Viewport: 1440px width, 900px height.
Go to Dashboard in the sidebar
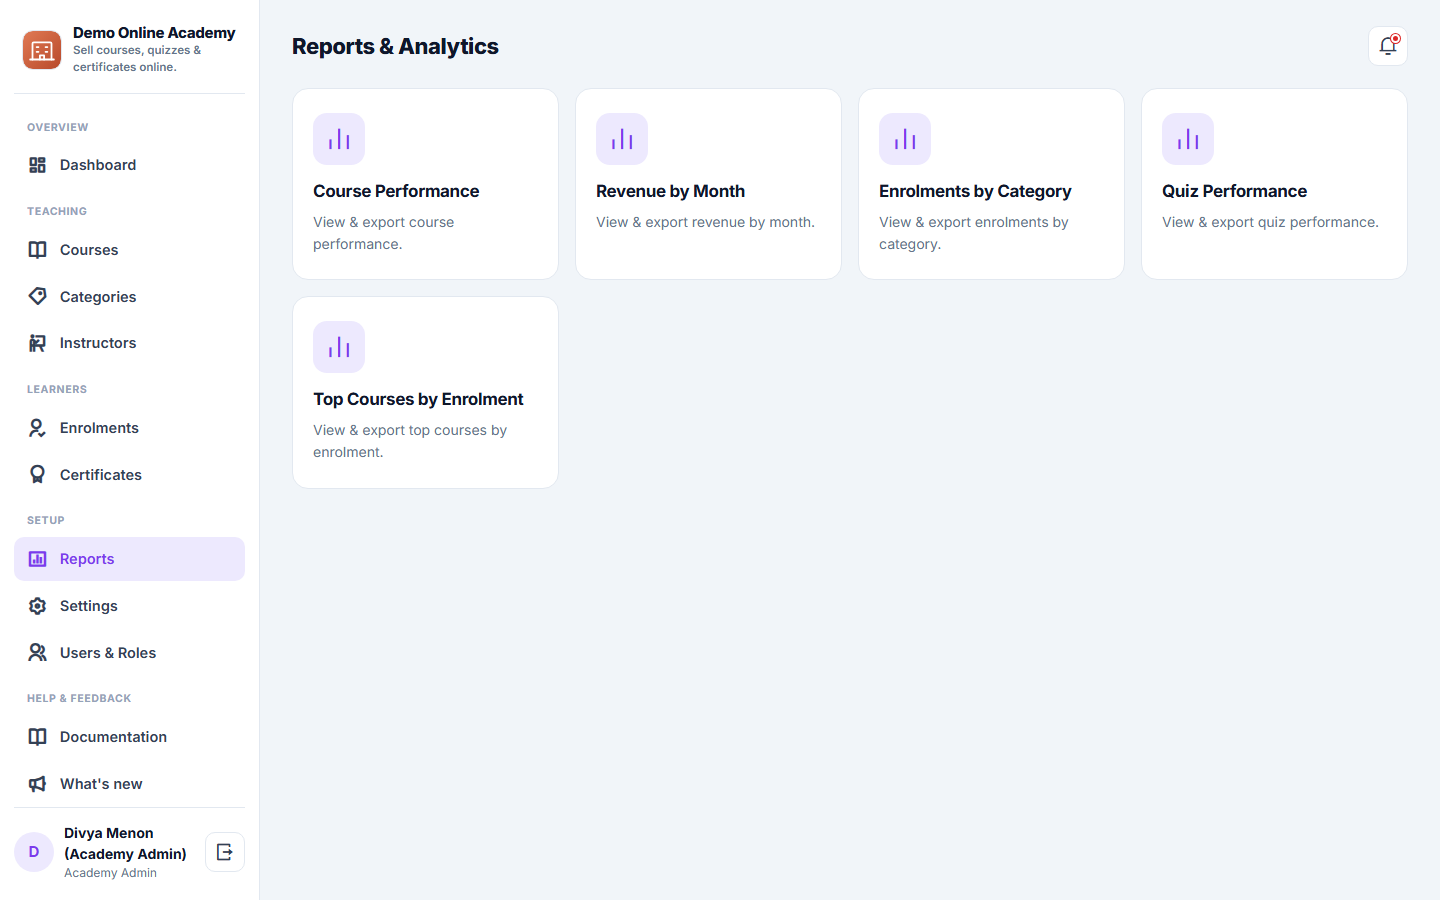click(x=129, y=165)
